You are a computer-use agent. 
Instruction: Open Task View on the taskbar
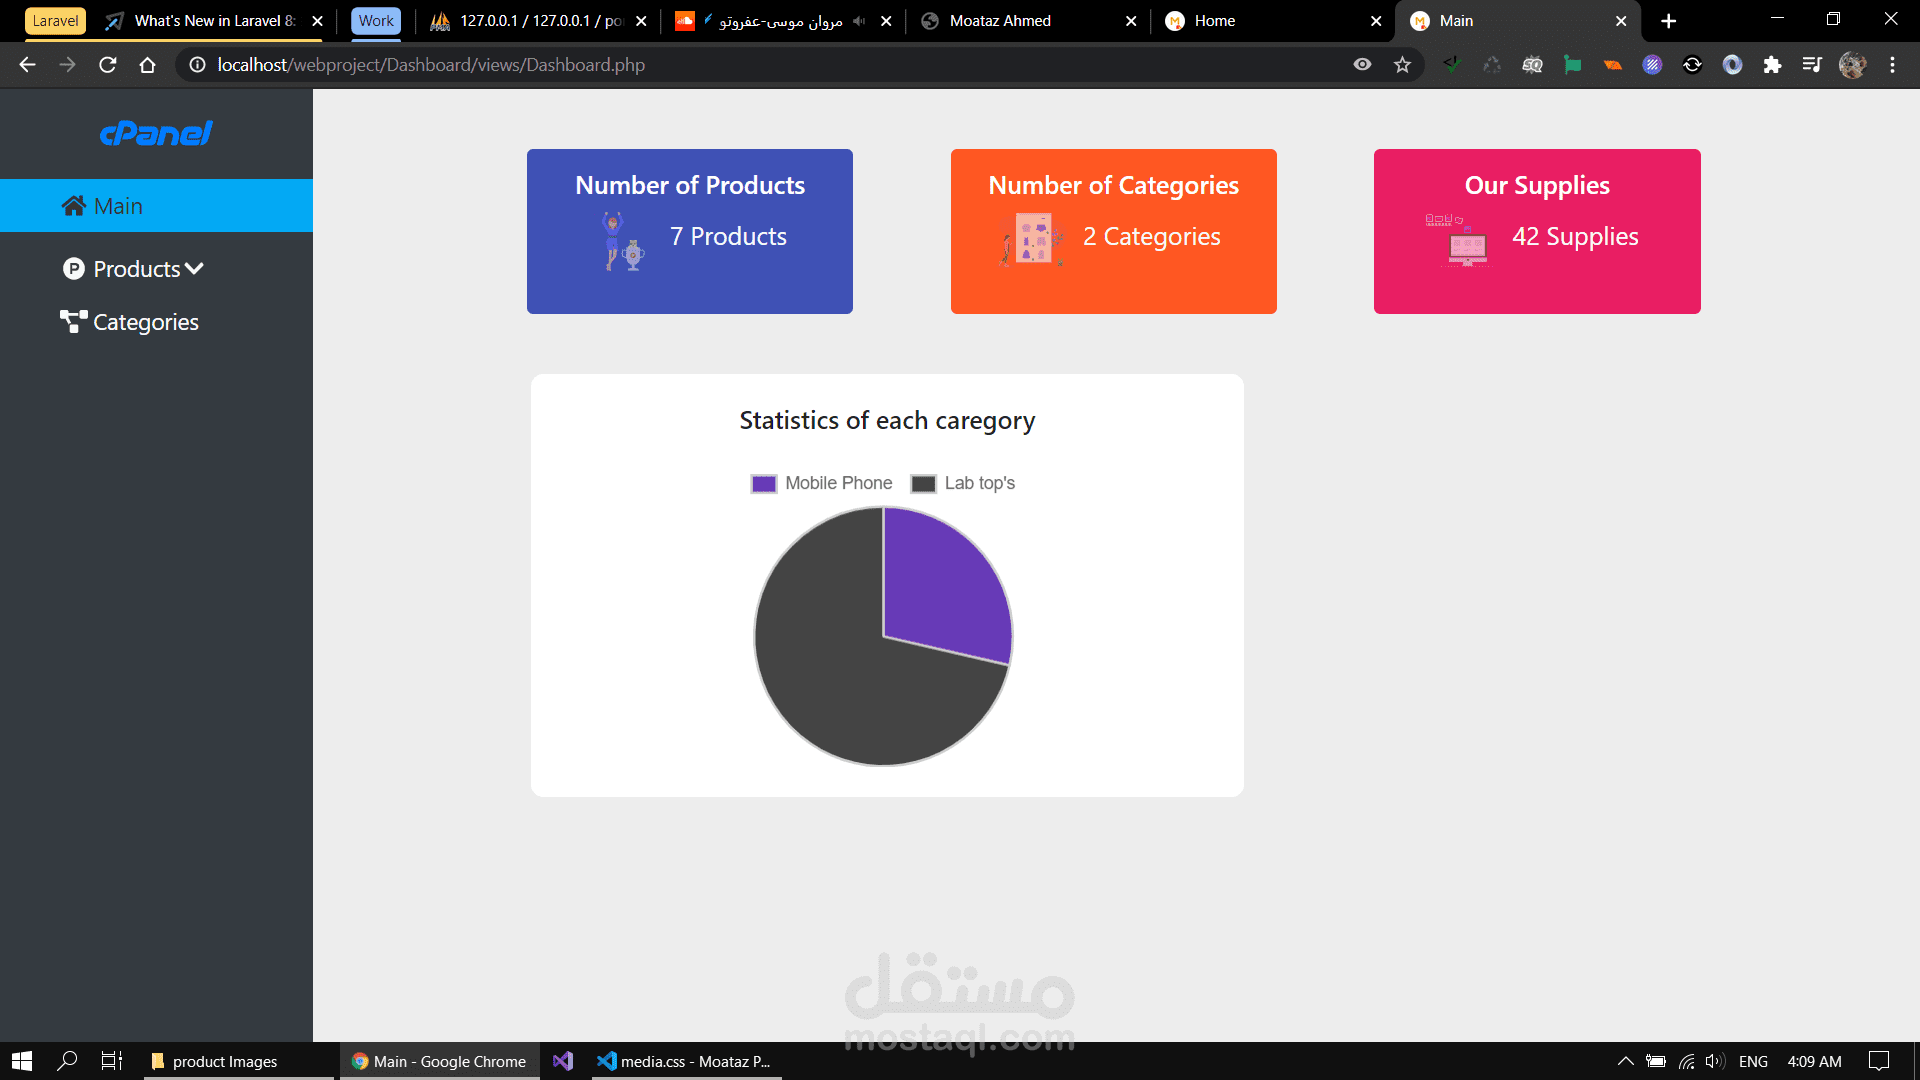coord(112,1061)
